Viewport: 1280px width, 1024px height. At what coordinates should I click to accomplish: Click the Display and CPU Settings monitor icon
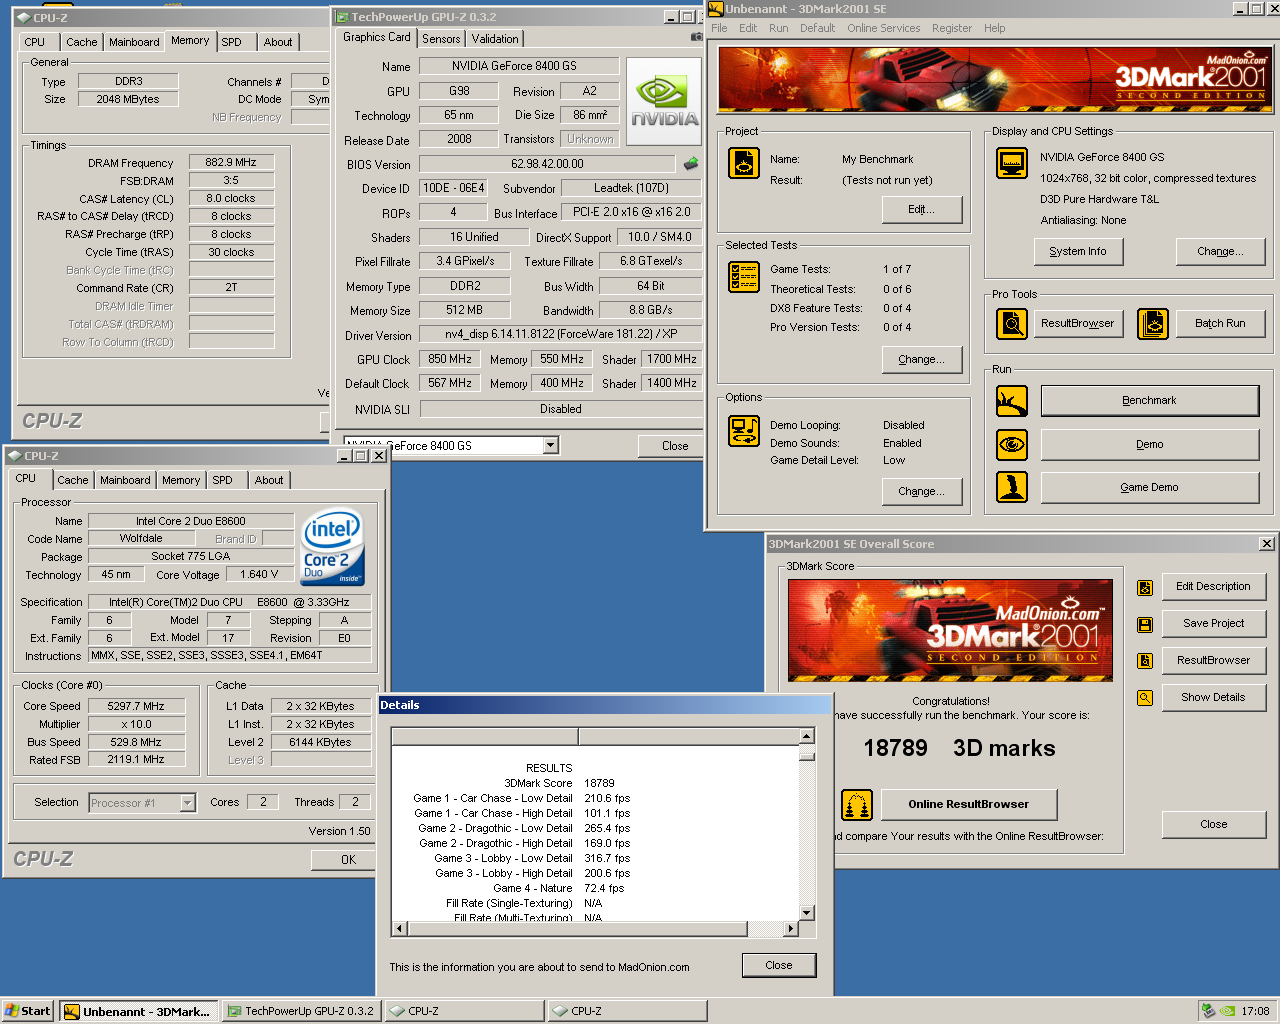point(1011,163)
